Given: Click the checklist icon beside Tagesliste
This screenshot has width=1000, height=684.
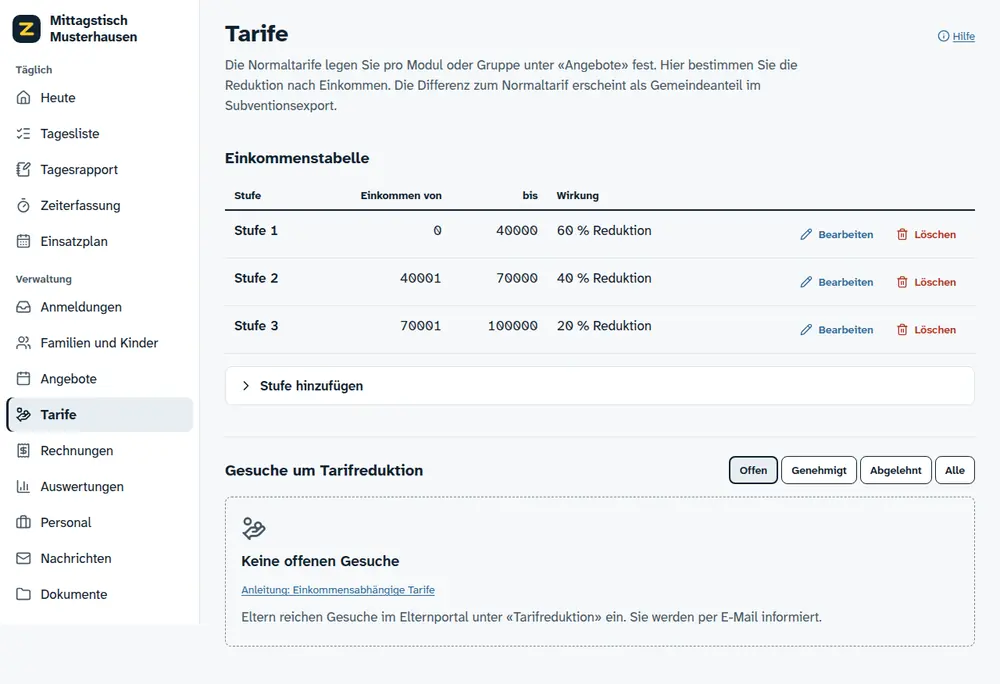Looking at the screenshot, I should [24, 133].
